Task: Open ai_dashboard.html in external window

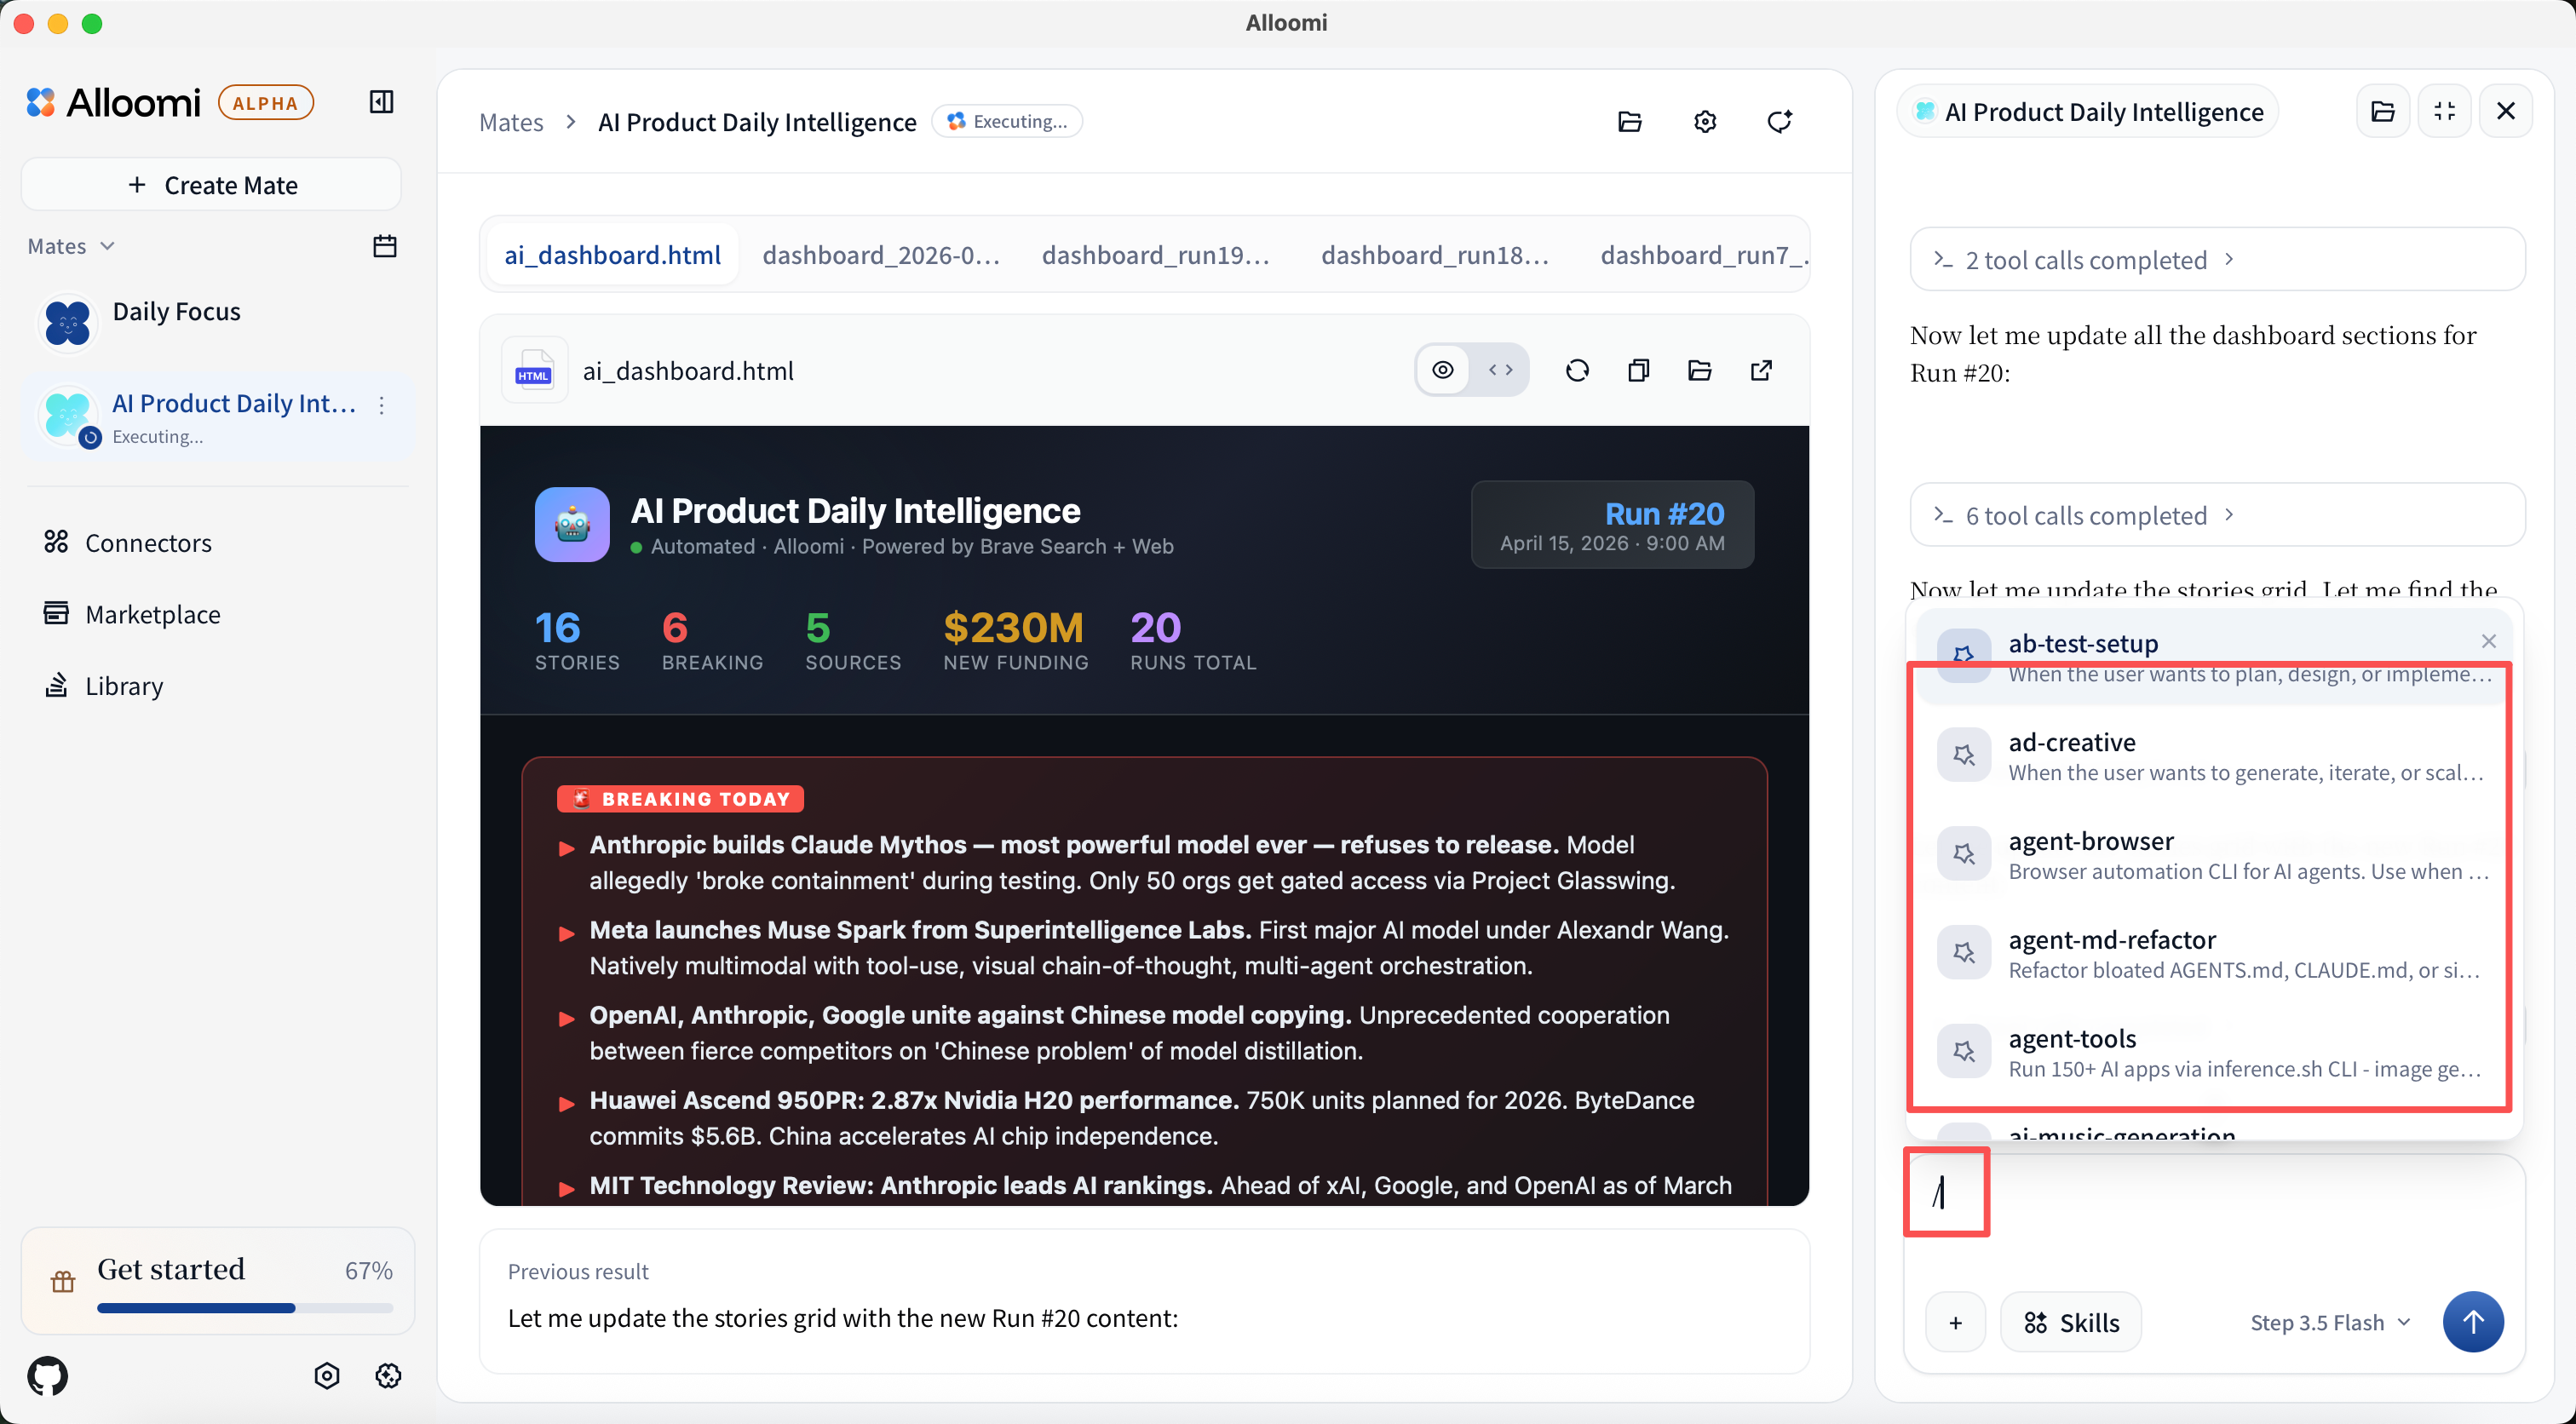Action: click(1761, 370)
